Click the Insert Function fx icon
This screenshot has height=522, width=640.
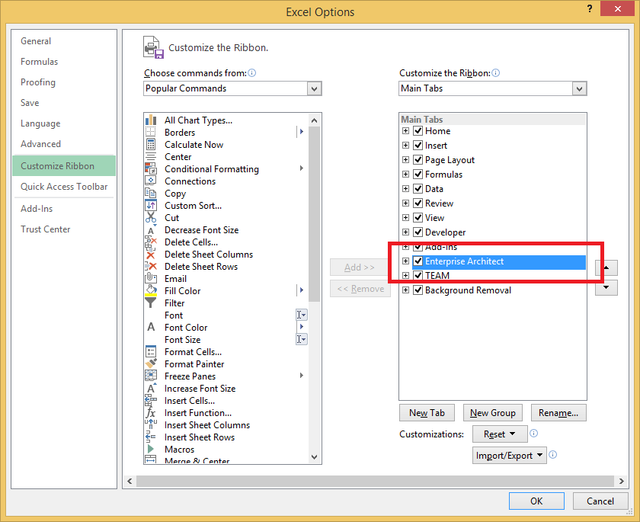[x=151, y=413]
